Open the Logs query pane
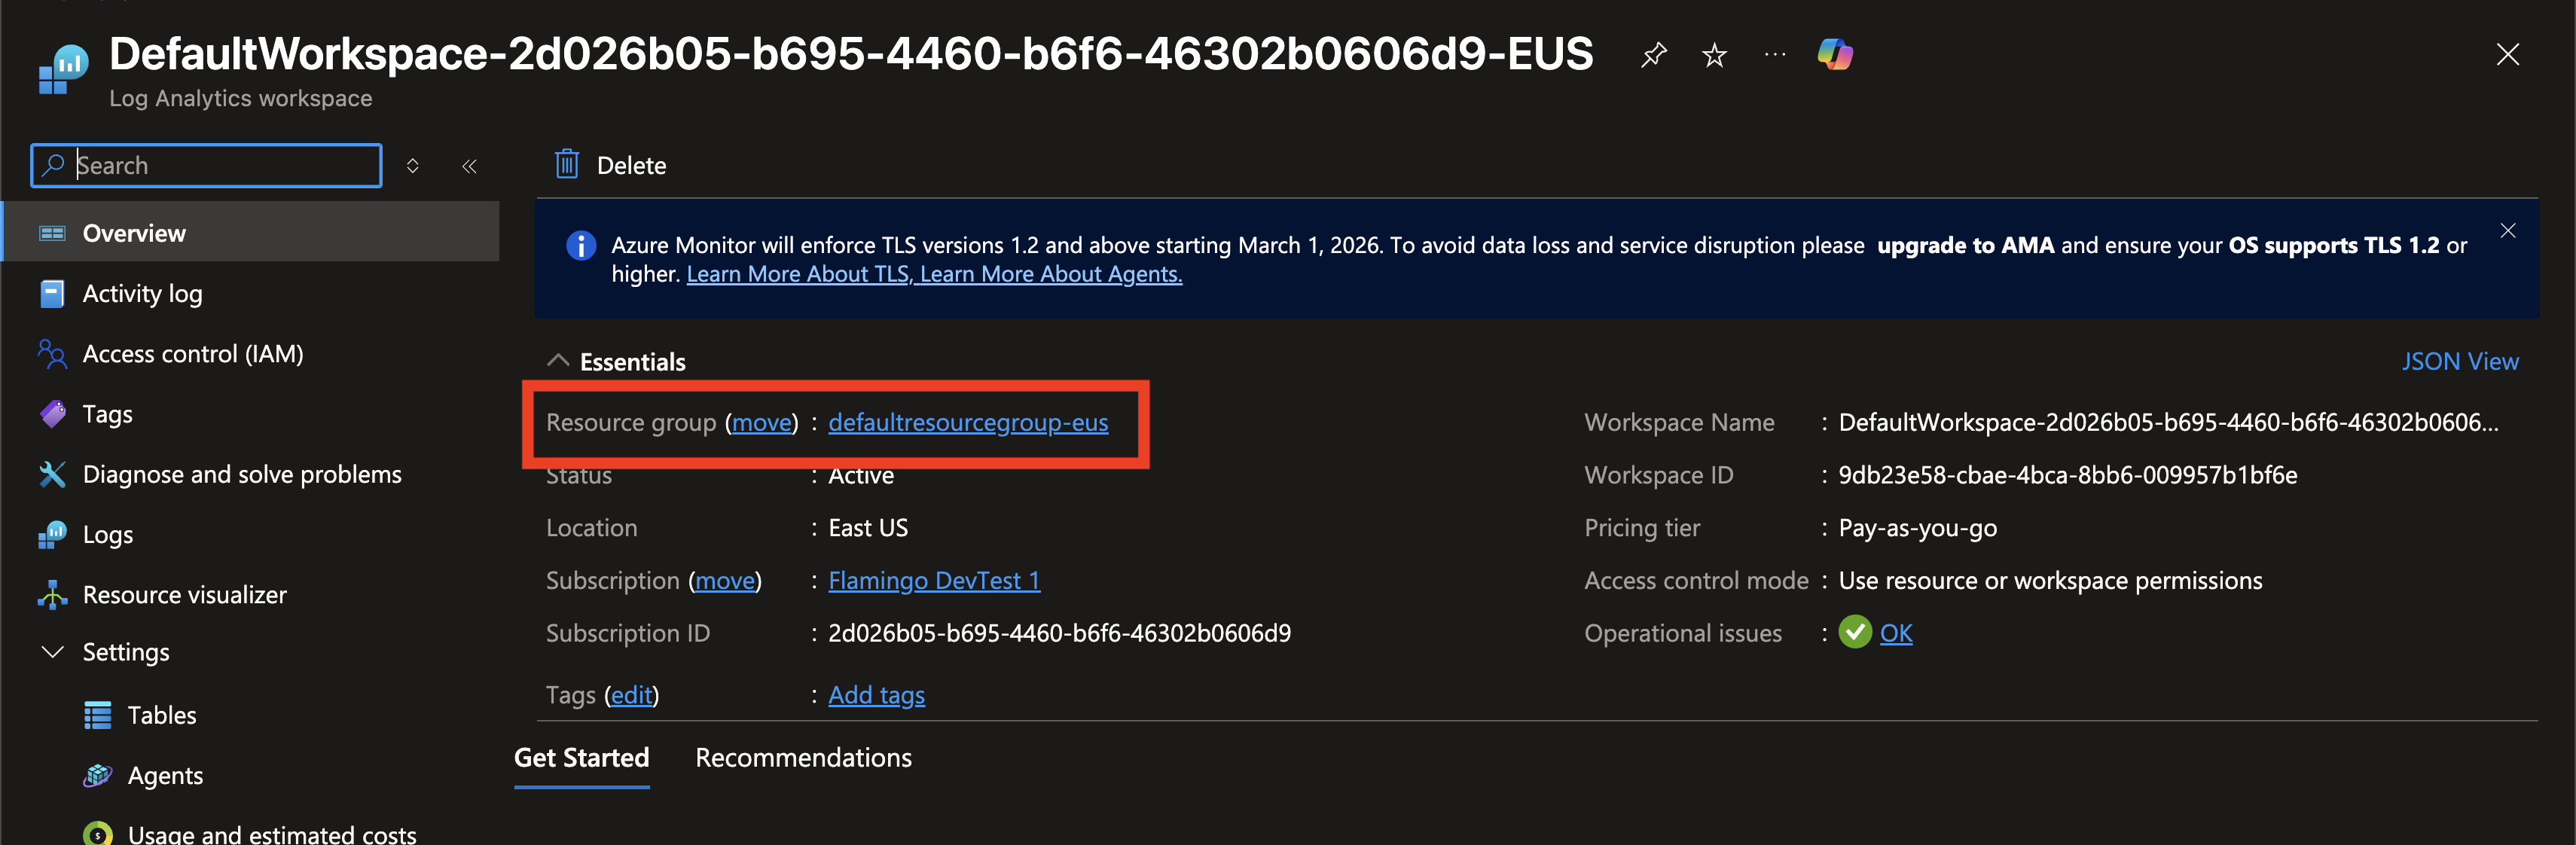This screenshot has height=845, width=2576. pyautogui.click(x=108, y=533)
